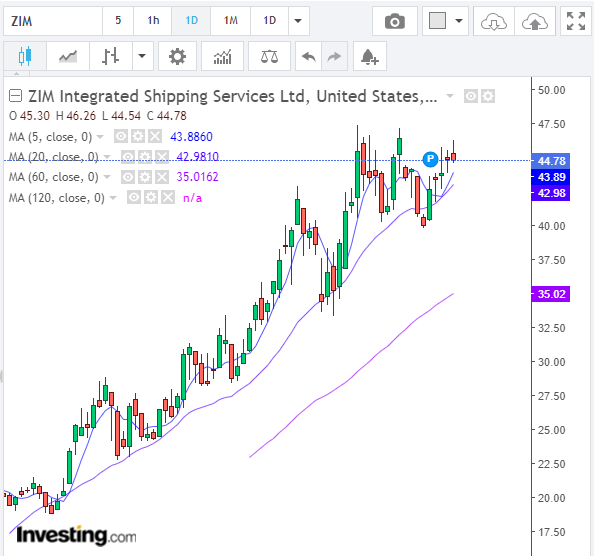Open chart properties gear icon
This screenshot has height=556, width=594.
177,56
